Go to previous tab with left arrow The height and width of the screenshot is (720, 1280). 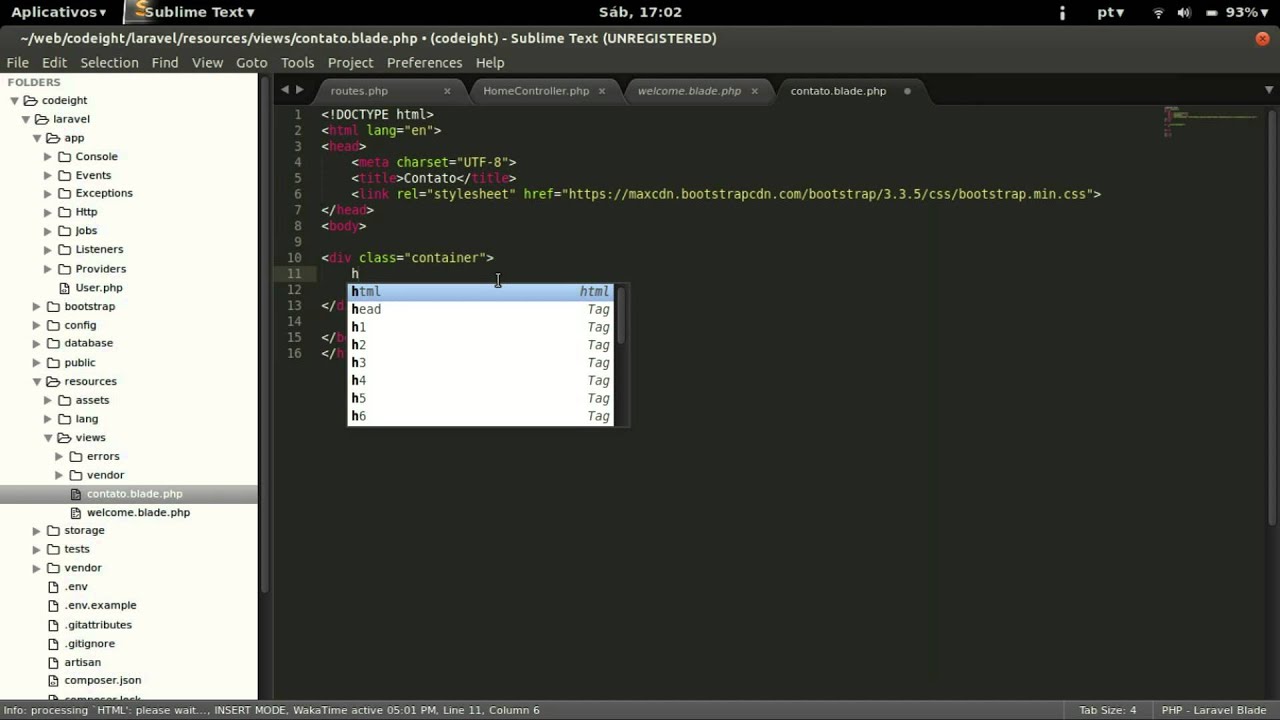click(x=284, y=90)
